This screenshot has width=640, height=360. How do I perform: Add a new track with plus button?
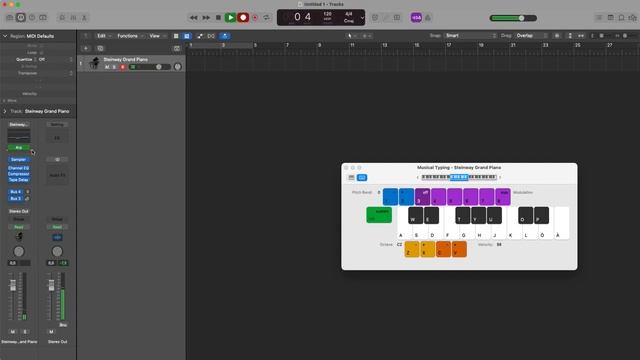[x=86, y=49]
